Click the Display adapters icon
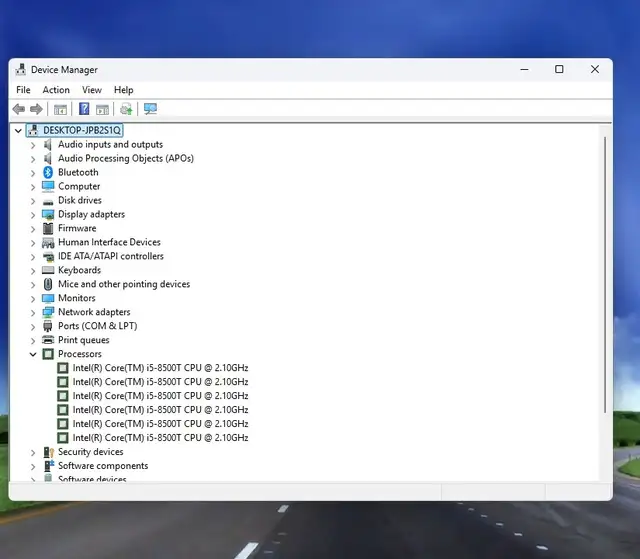Viewport: 640px width, 559px height. tap(48, 215)
